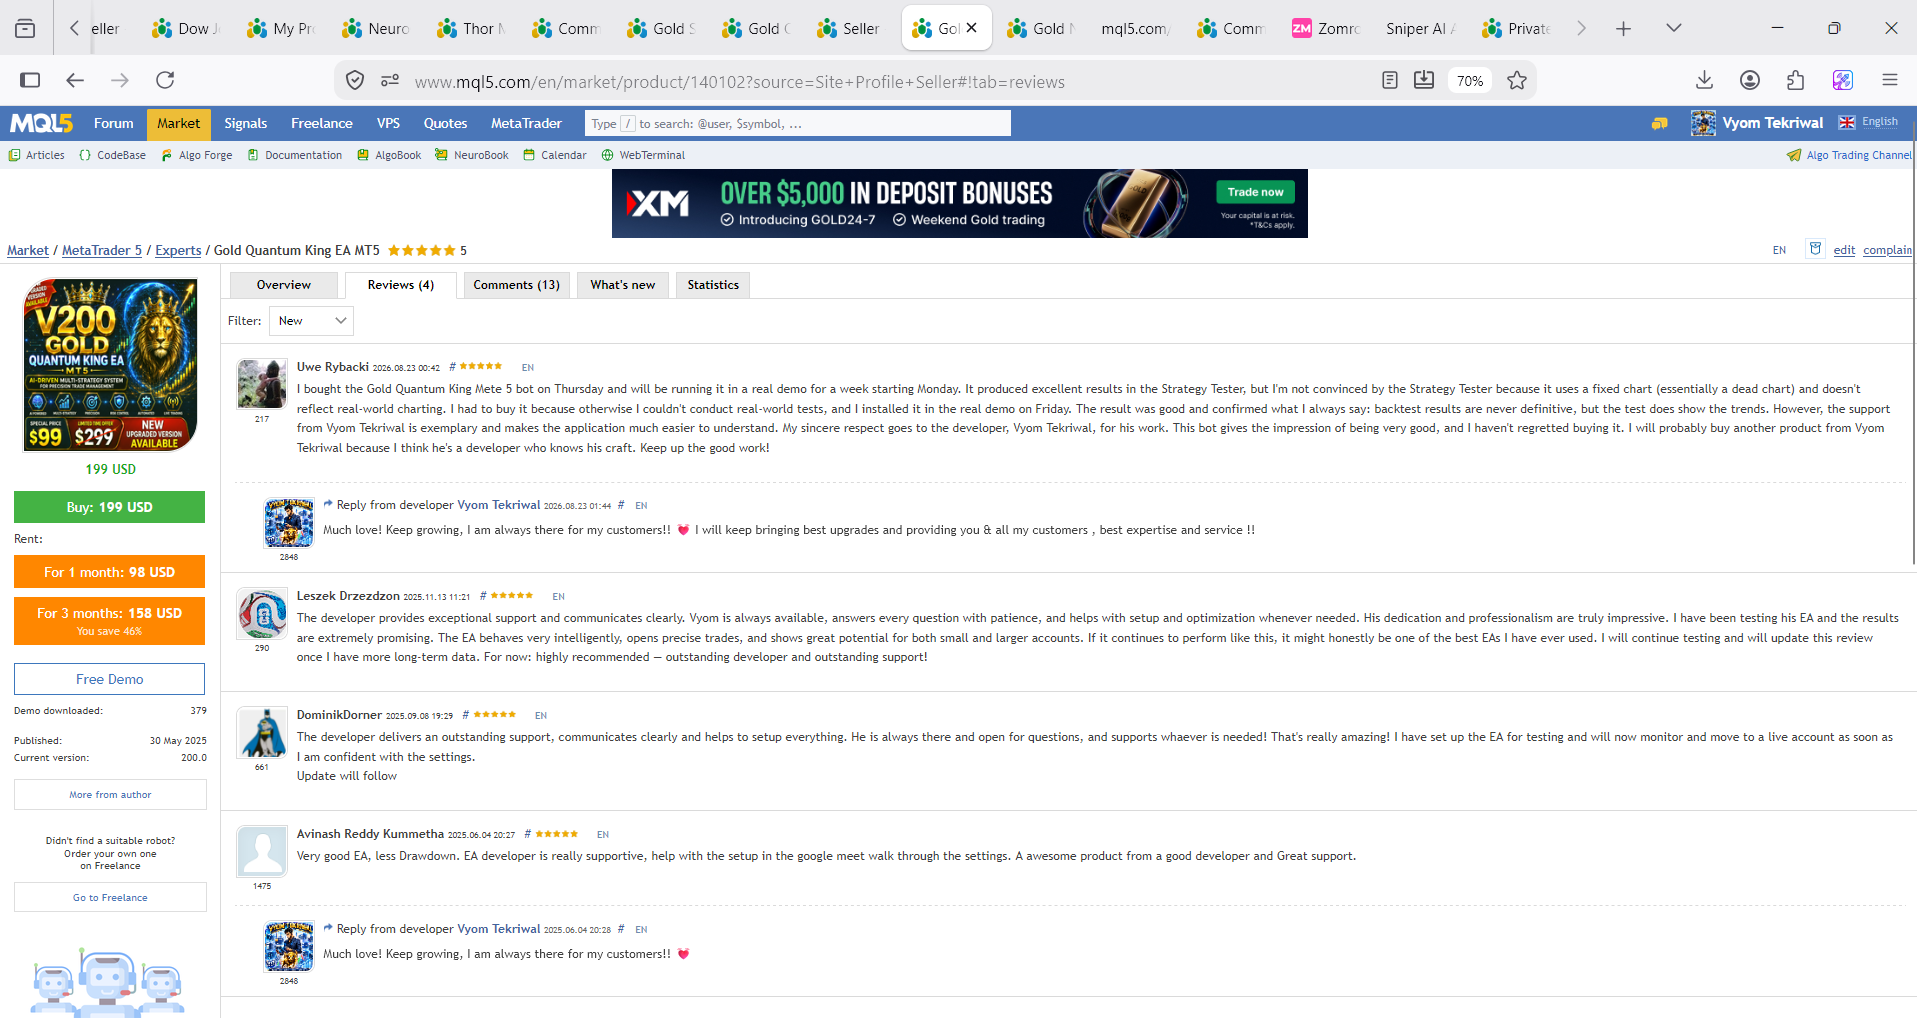
Task: Toggle the browser sidebar icon
Action: [x=30, y=80]
